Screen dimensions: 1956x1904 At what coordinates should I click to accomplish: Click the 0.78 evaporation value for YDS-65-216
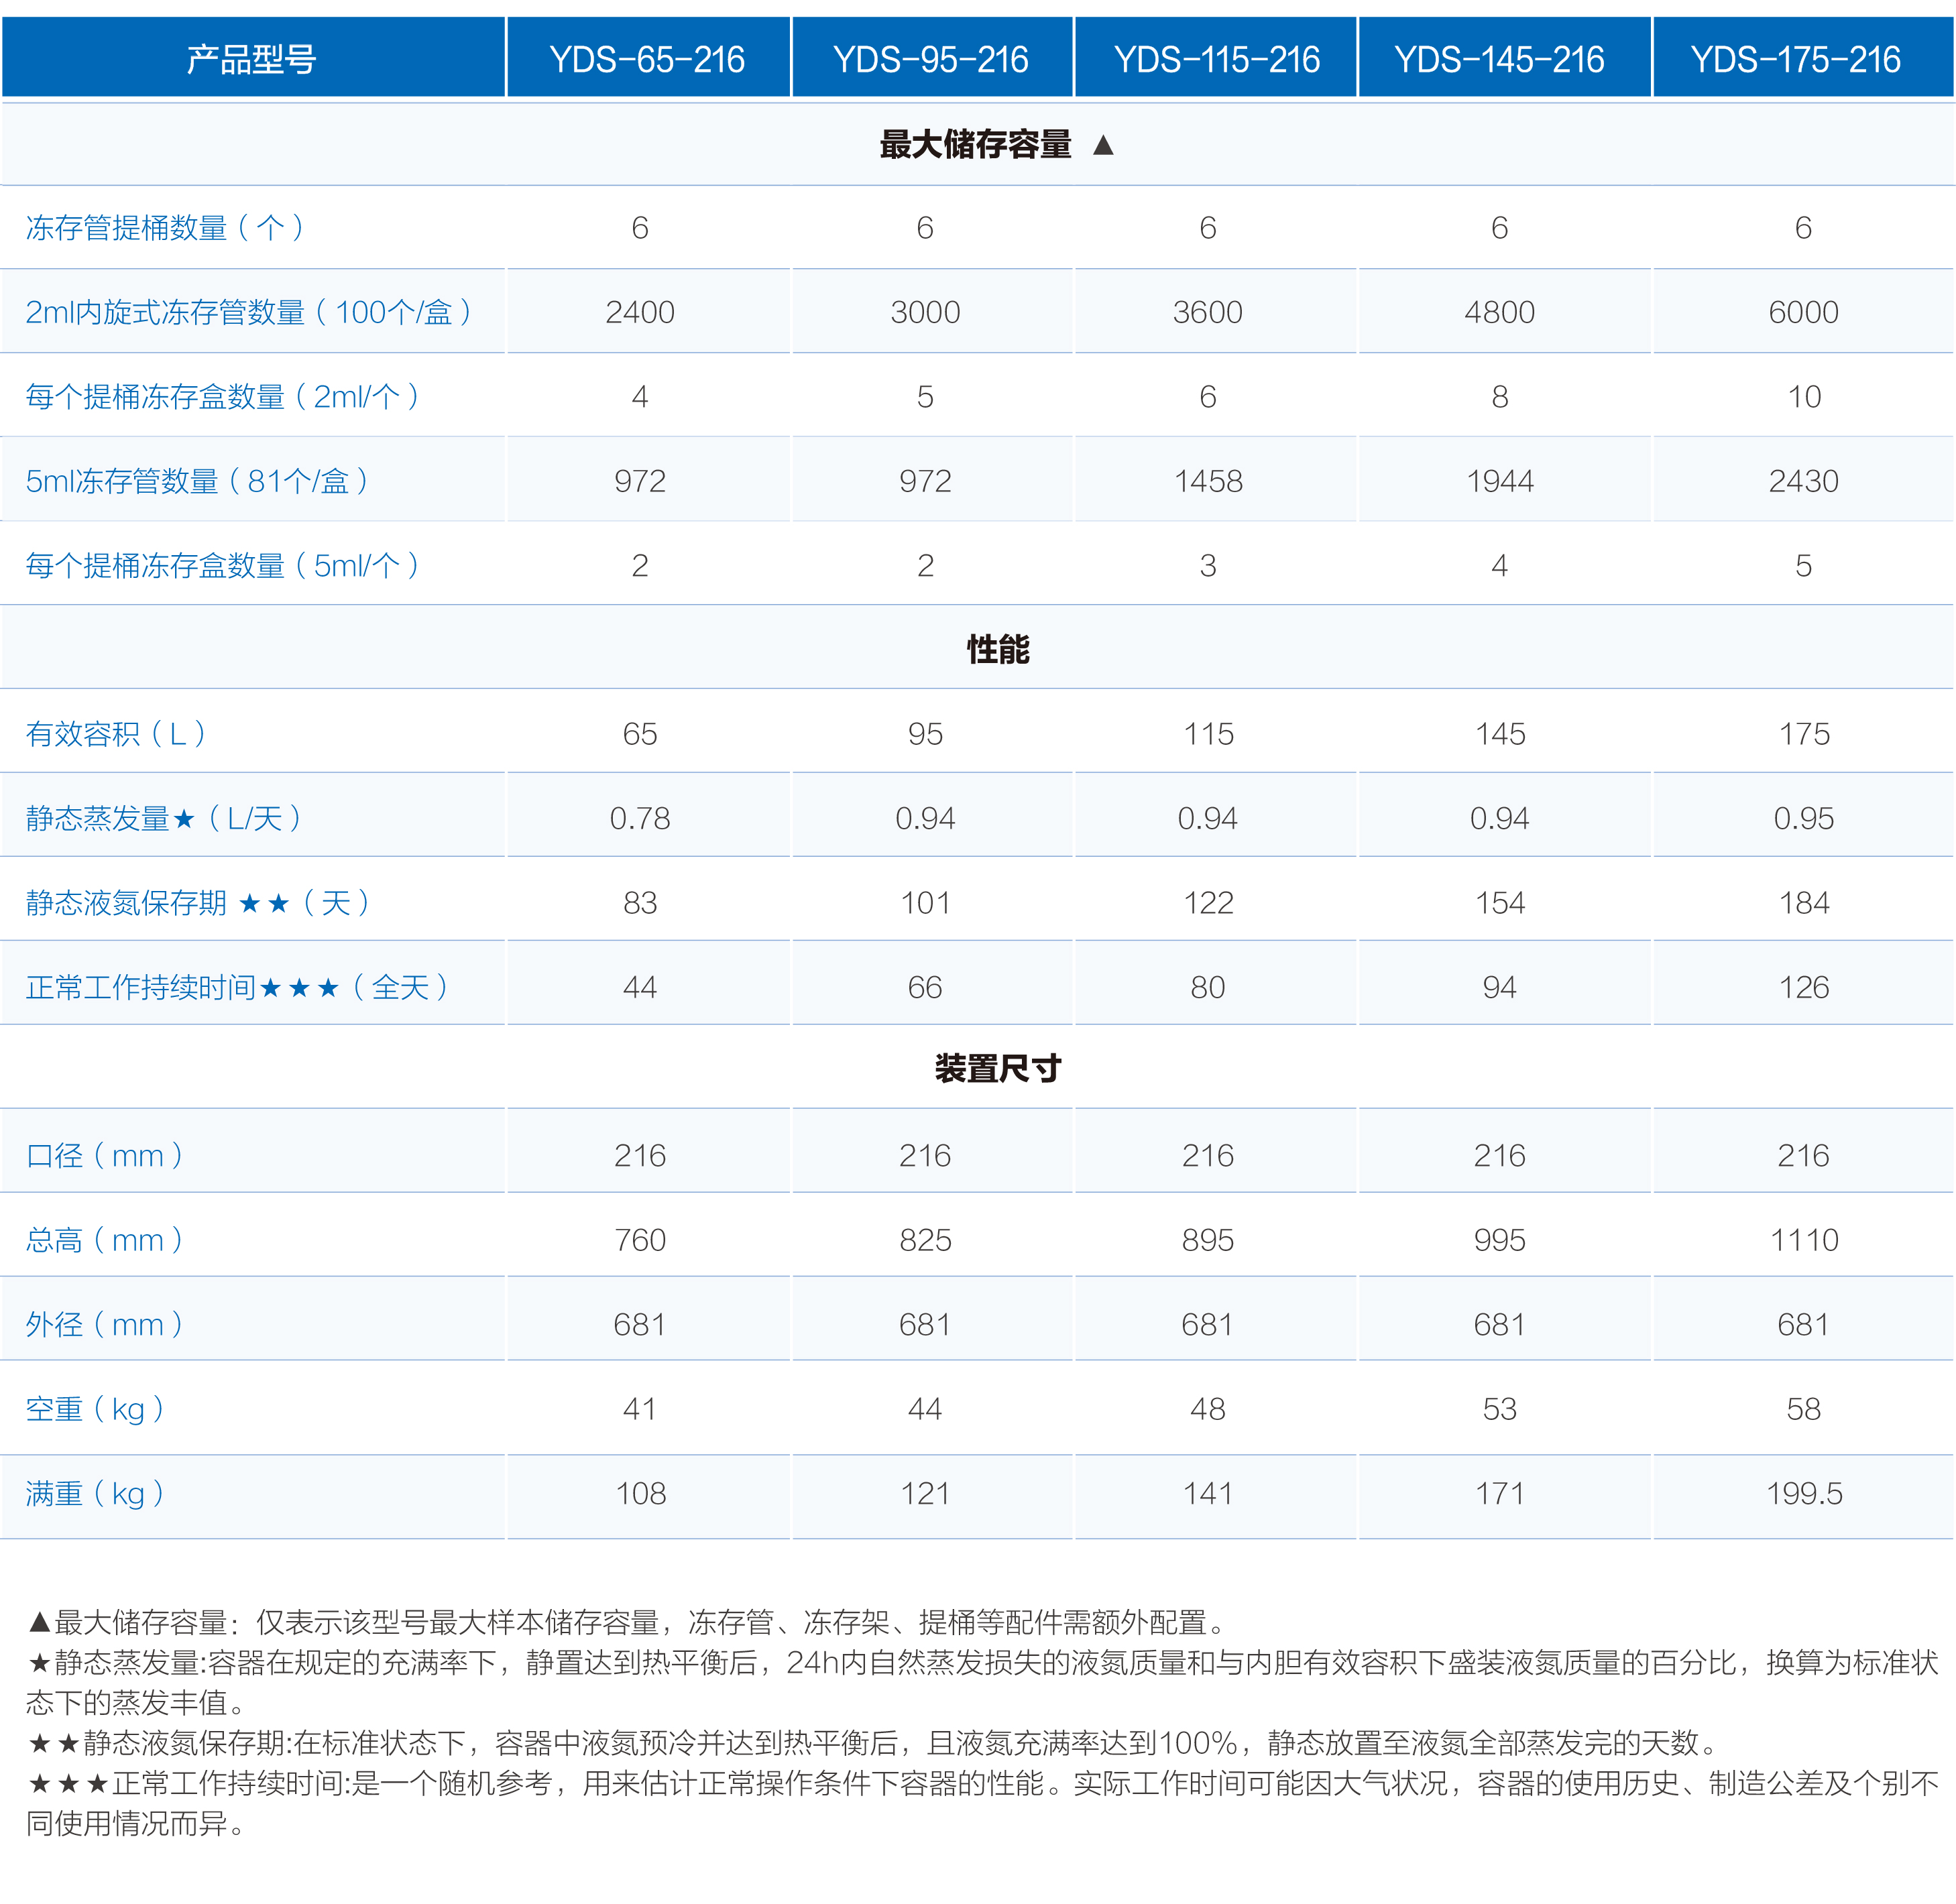(x=640, y=819)
